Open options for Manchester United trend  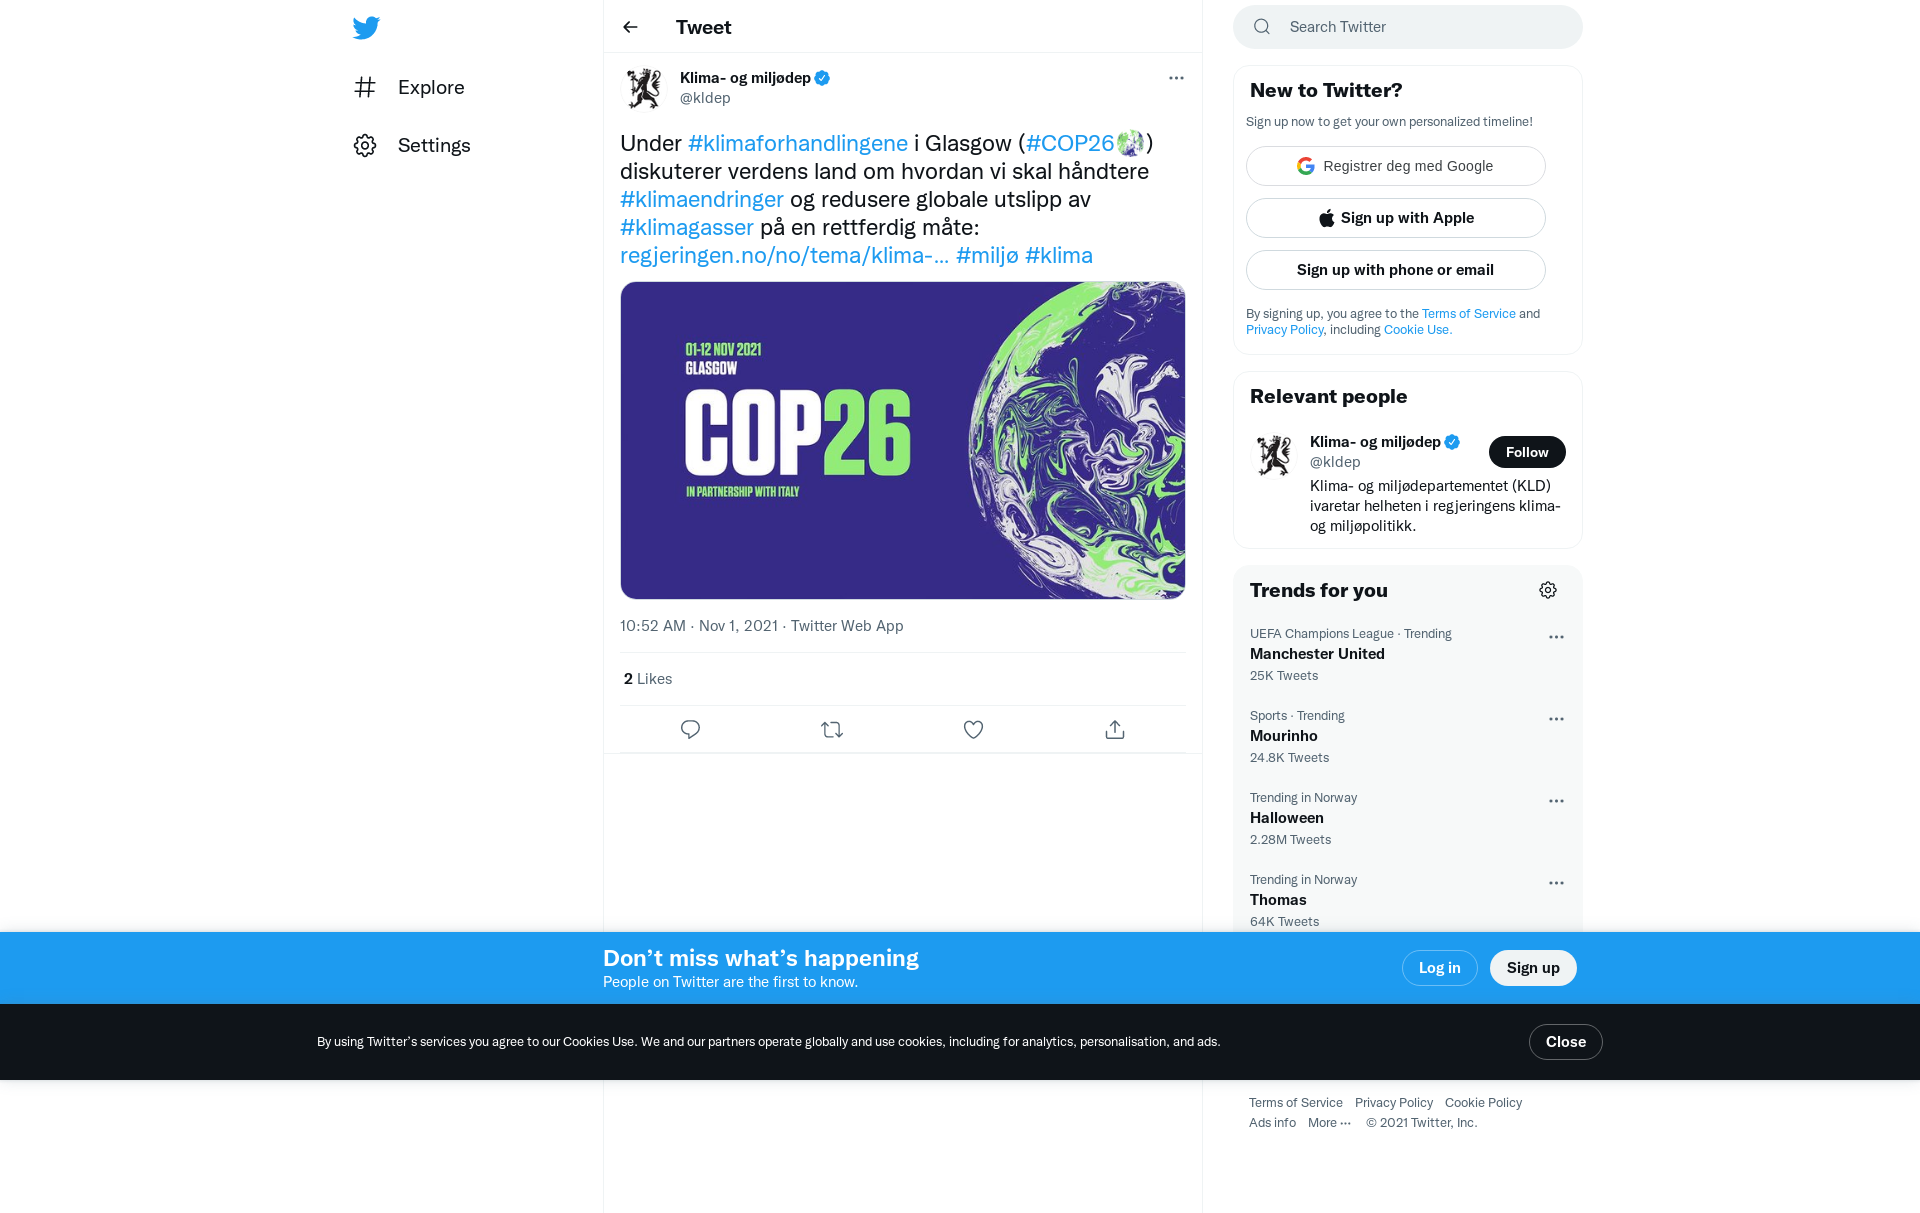pyautogui.click(x=1556, y=637)
